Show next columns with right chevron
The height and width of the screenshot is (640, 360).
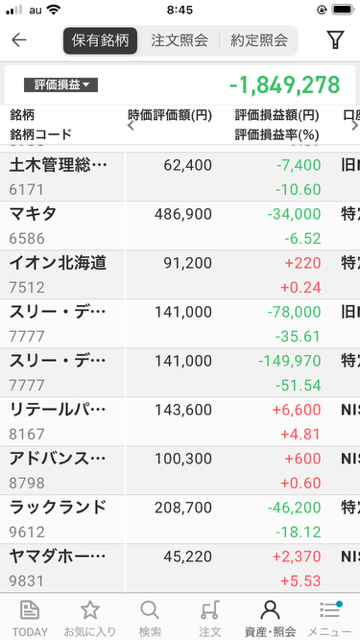coord(355,125)
